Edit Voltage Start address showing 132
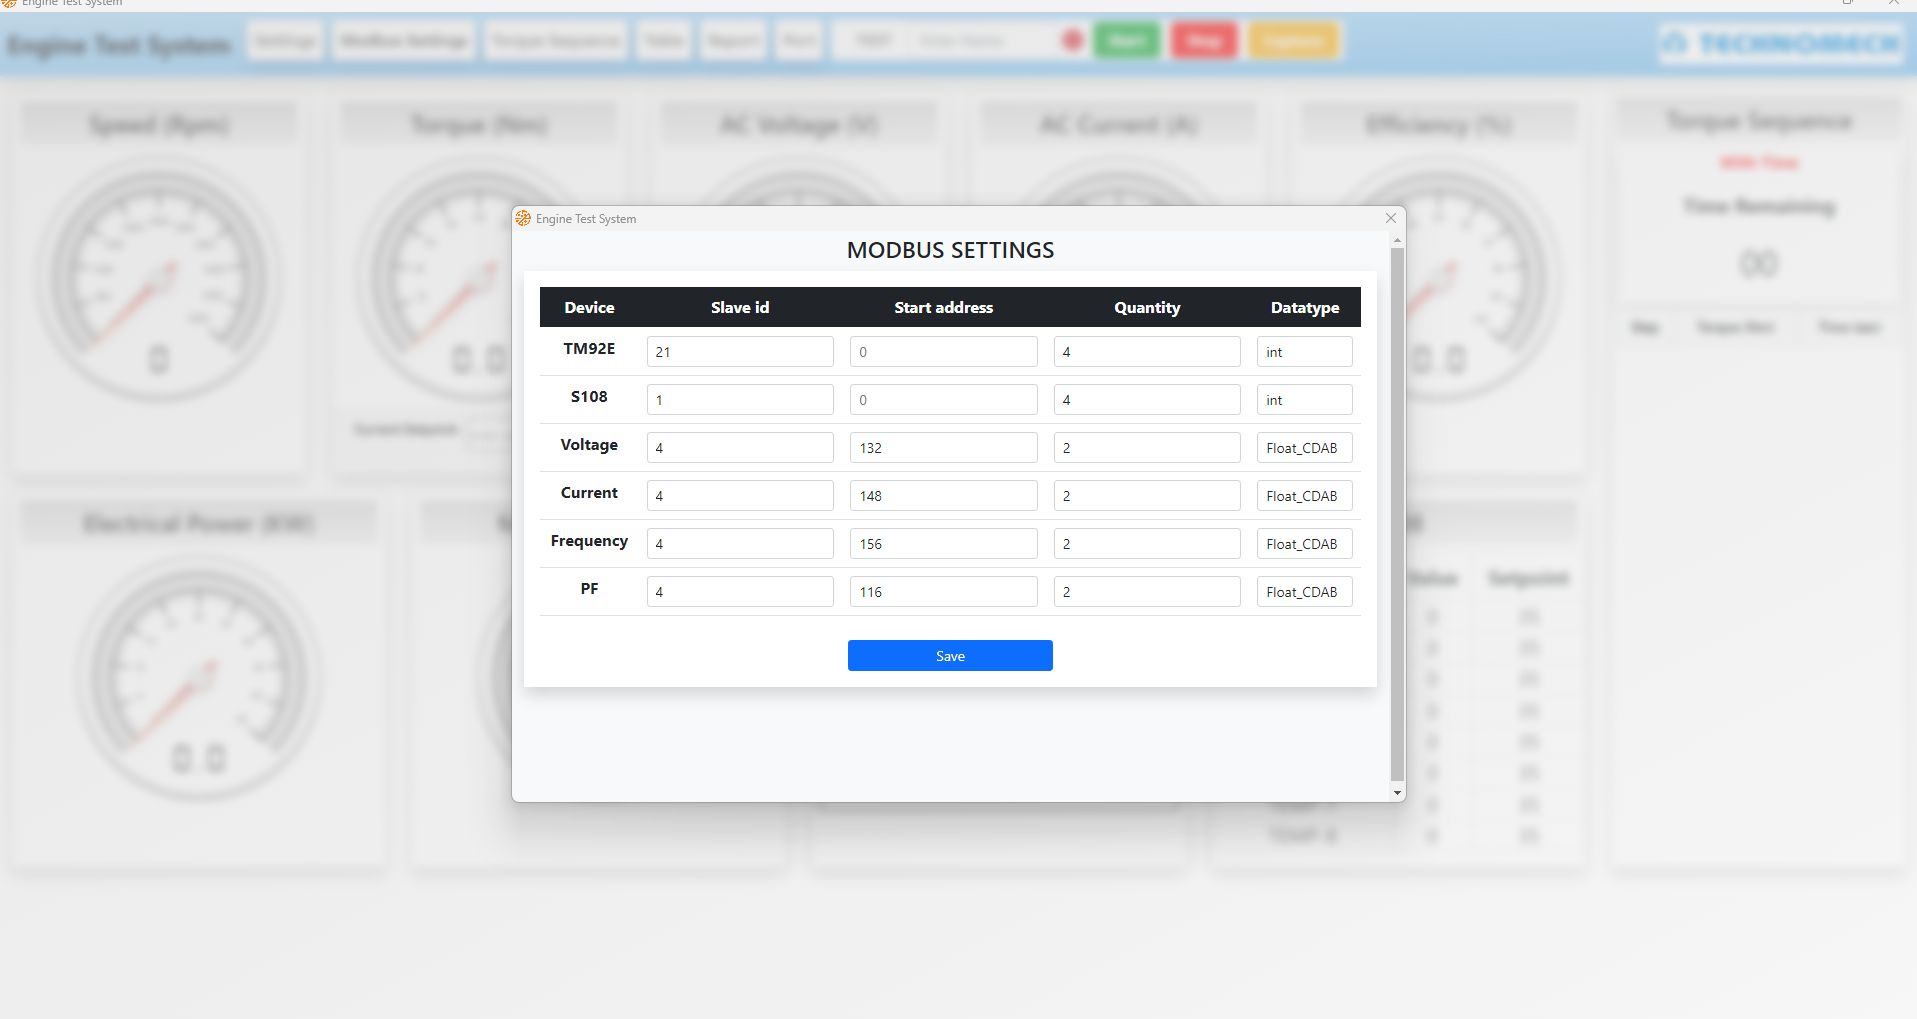1917x1019 pixels. point(943,447)
